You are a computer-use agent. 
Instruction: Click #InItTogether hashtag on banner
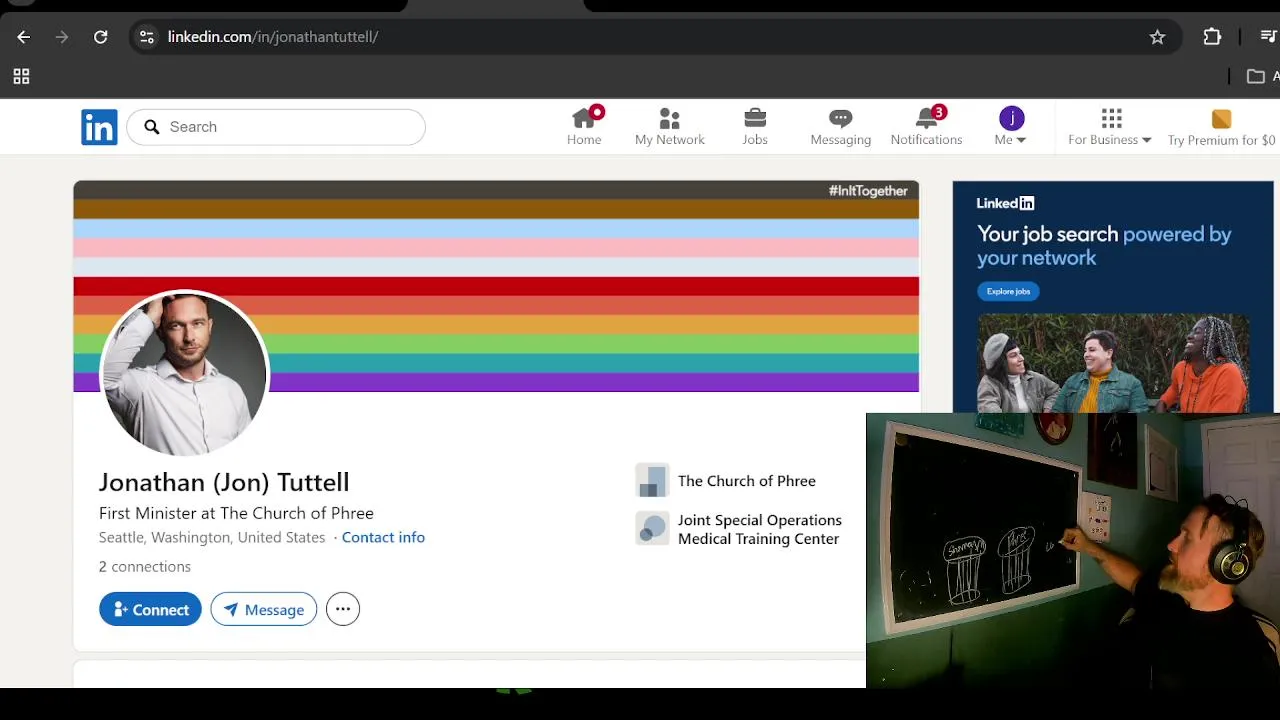click(x=868, y=191)
